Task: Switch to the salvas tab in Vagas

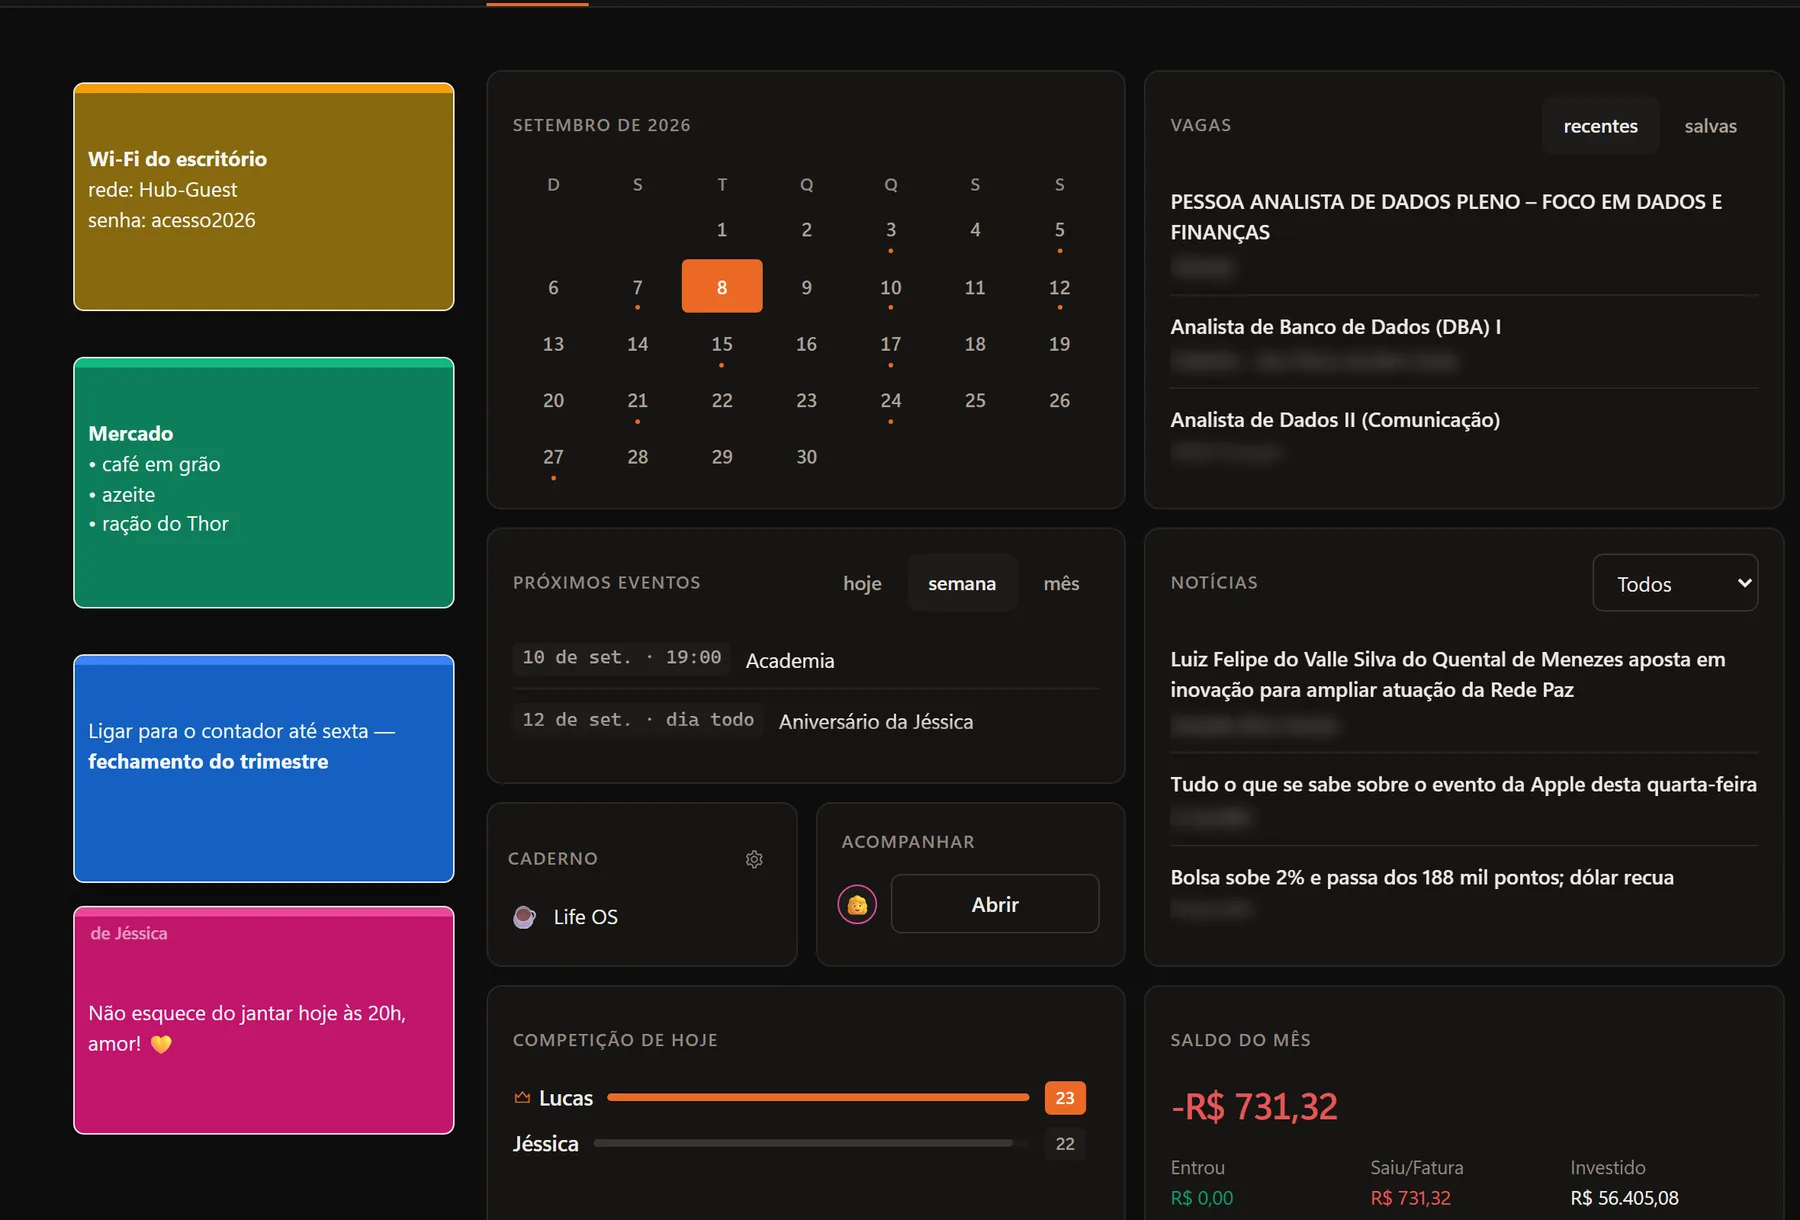Action: coord(1710,126)
